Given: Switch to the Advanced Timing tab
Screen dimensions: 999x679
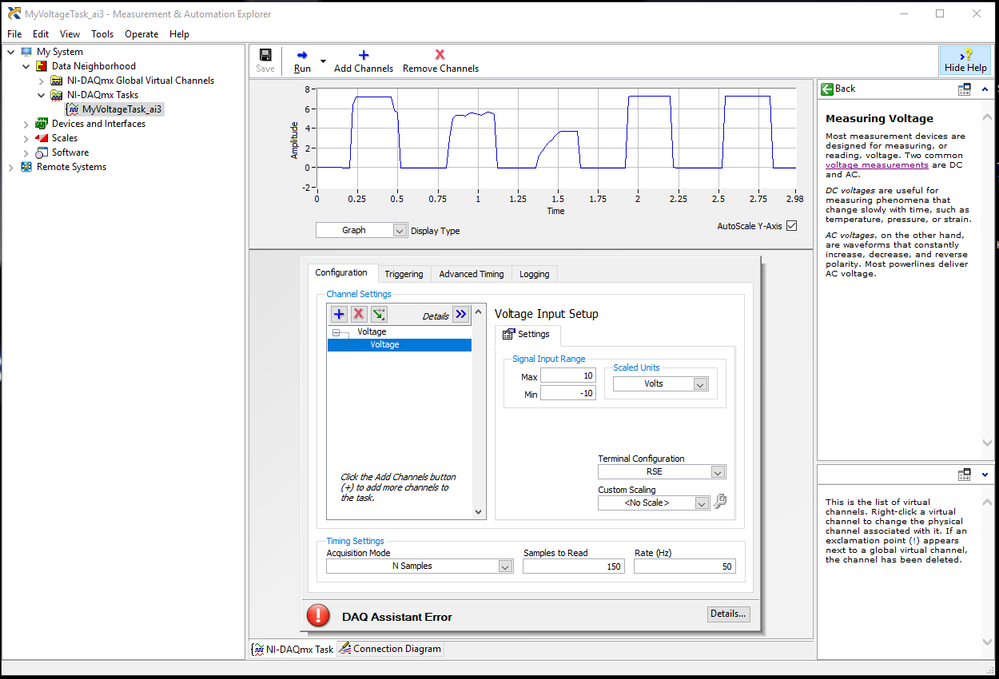Looking at the screenshot, I should 471,274.
